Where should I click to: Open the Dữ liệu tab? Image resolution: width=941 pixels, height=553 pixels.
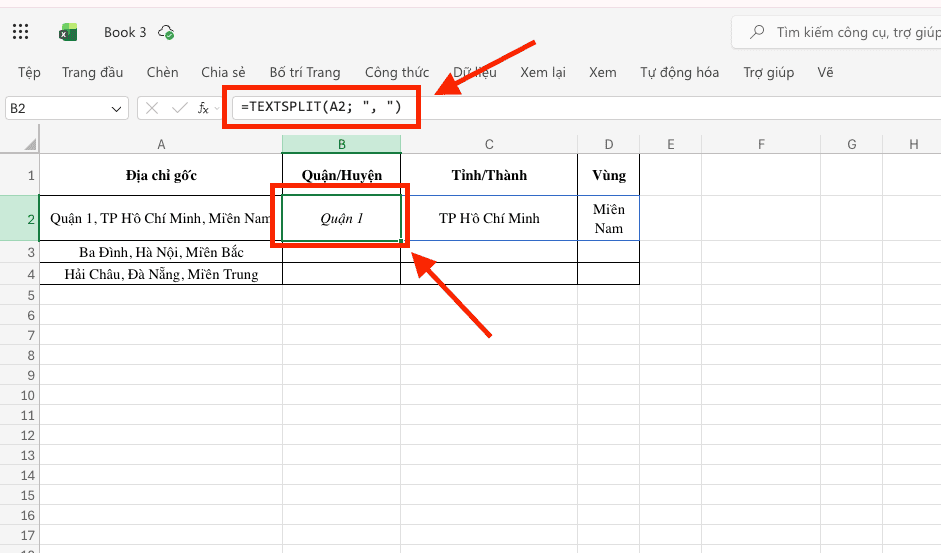475,73
